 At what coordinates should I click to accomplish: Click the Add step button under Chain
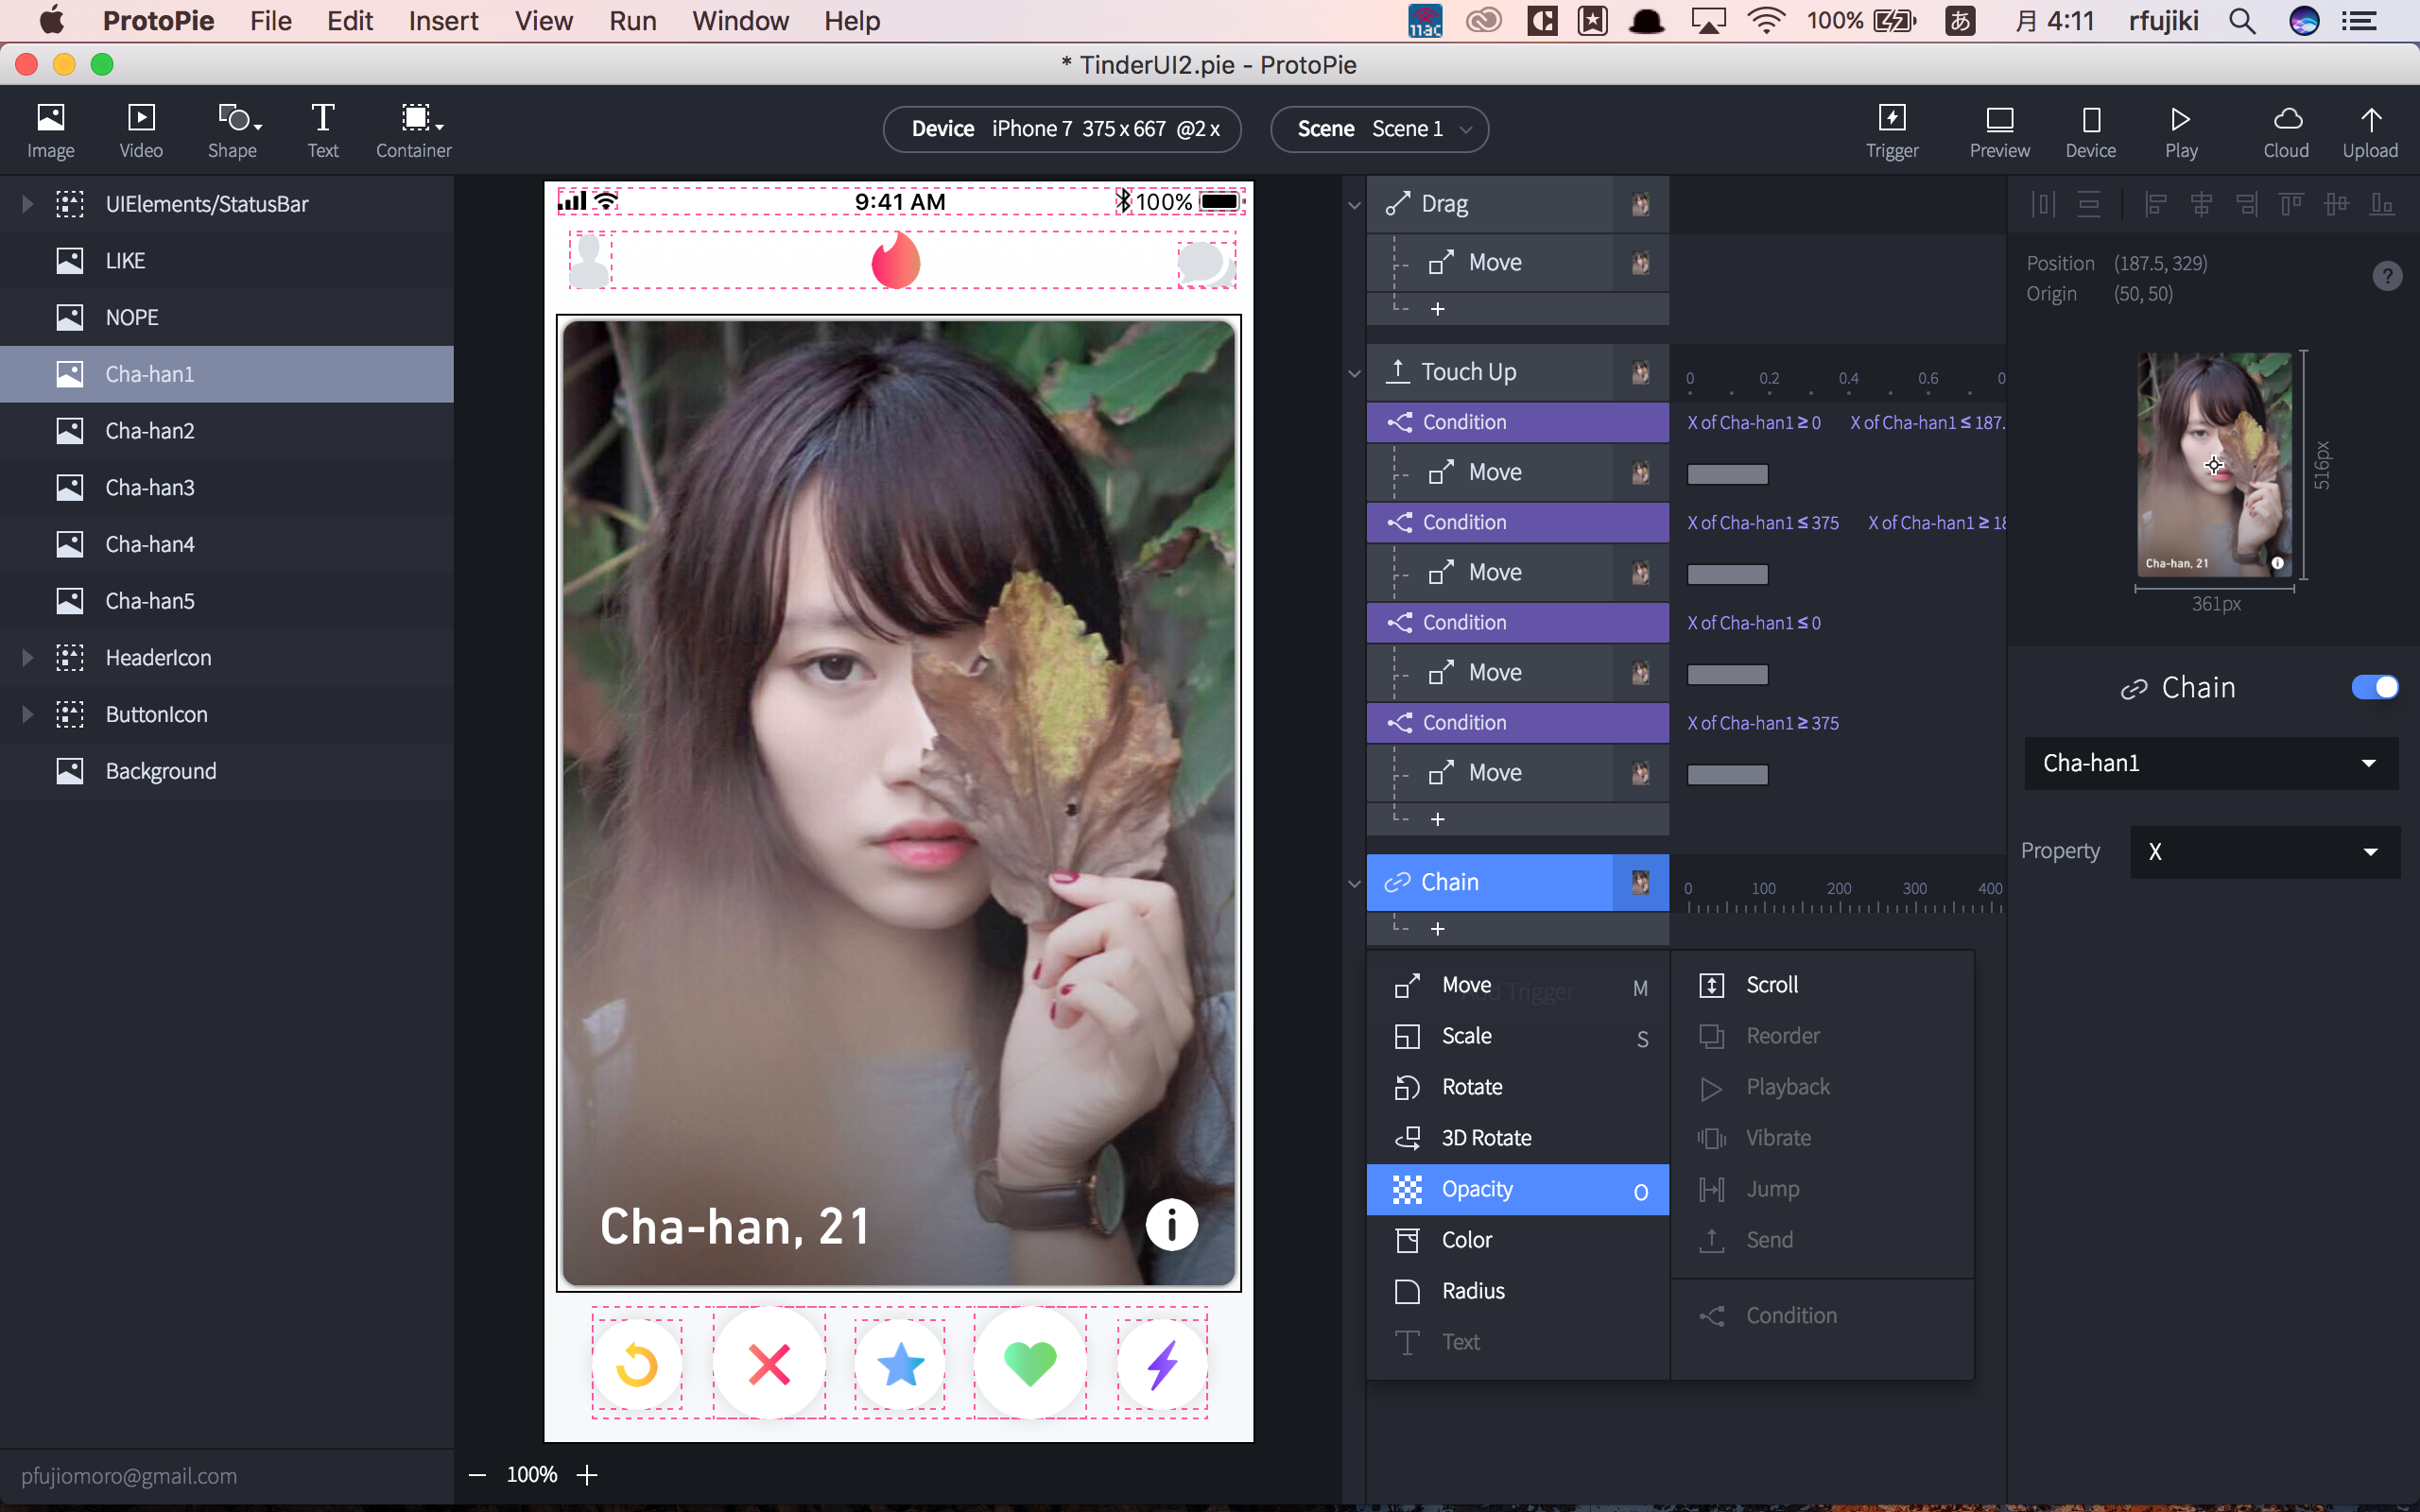coord(1438,925)
